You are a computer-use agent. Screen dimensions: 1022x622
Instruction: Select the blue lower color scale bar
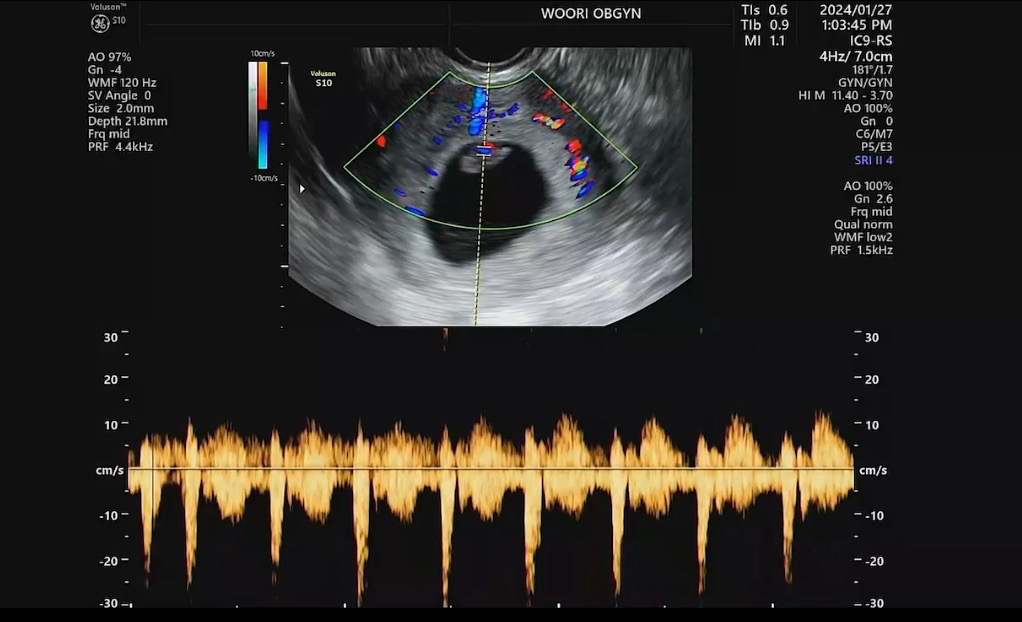262,144
